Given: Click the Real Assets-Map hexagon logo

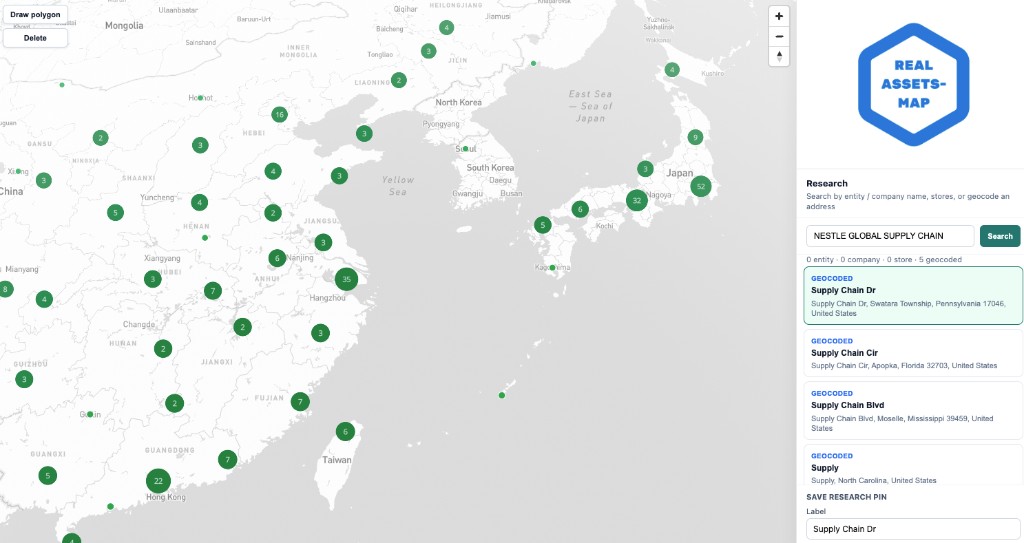Looking at the screenshot, I should tap(913, 84).
